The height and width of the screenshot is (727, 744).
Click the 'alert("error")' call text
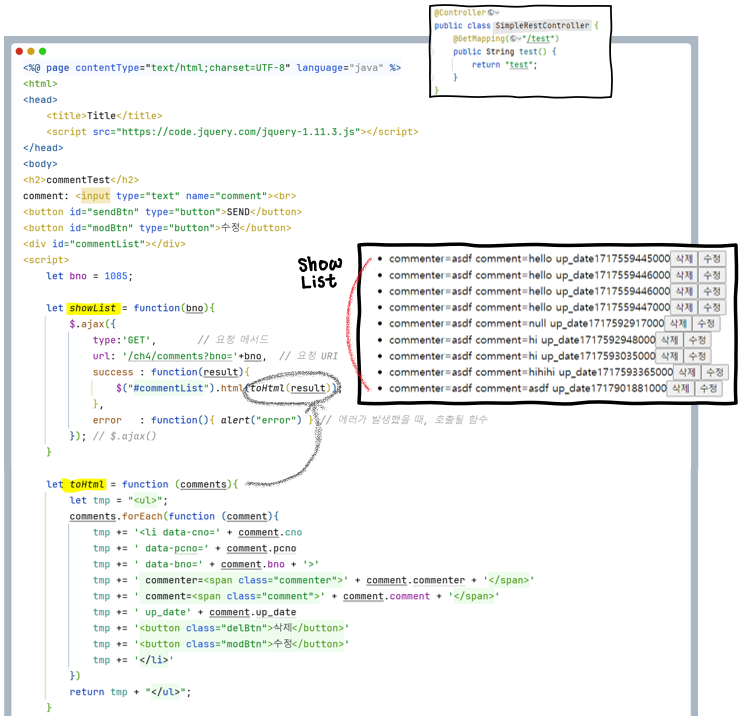(261, 420)
